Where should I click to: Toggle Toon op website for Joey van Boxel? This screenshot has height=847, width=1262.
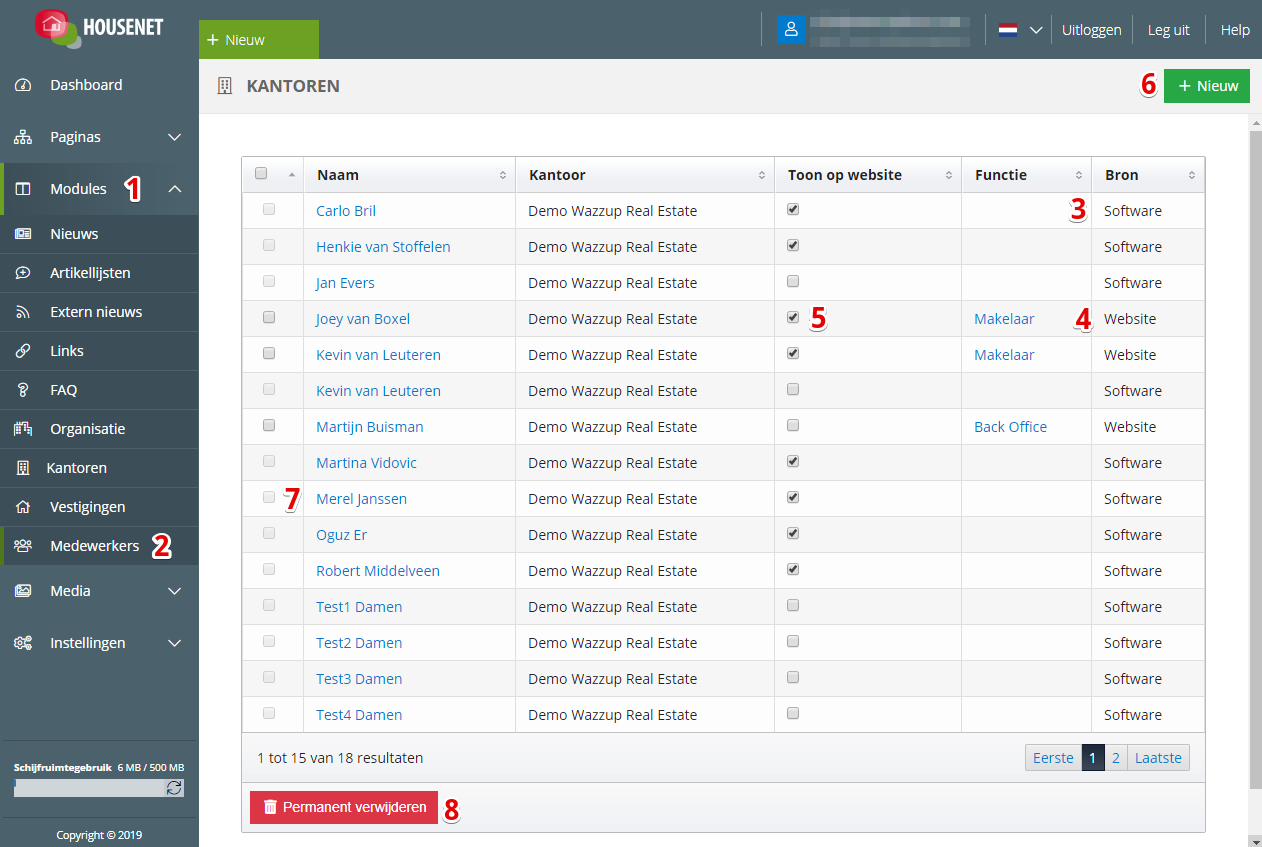point(793,318)
